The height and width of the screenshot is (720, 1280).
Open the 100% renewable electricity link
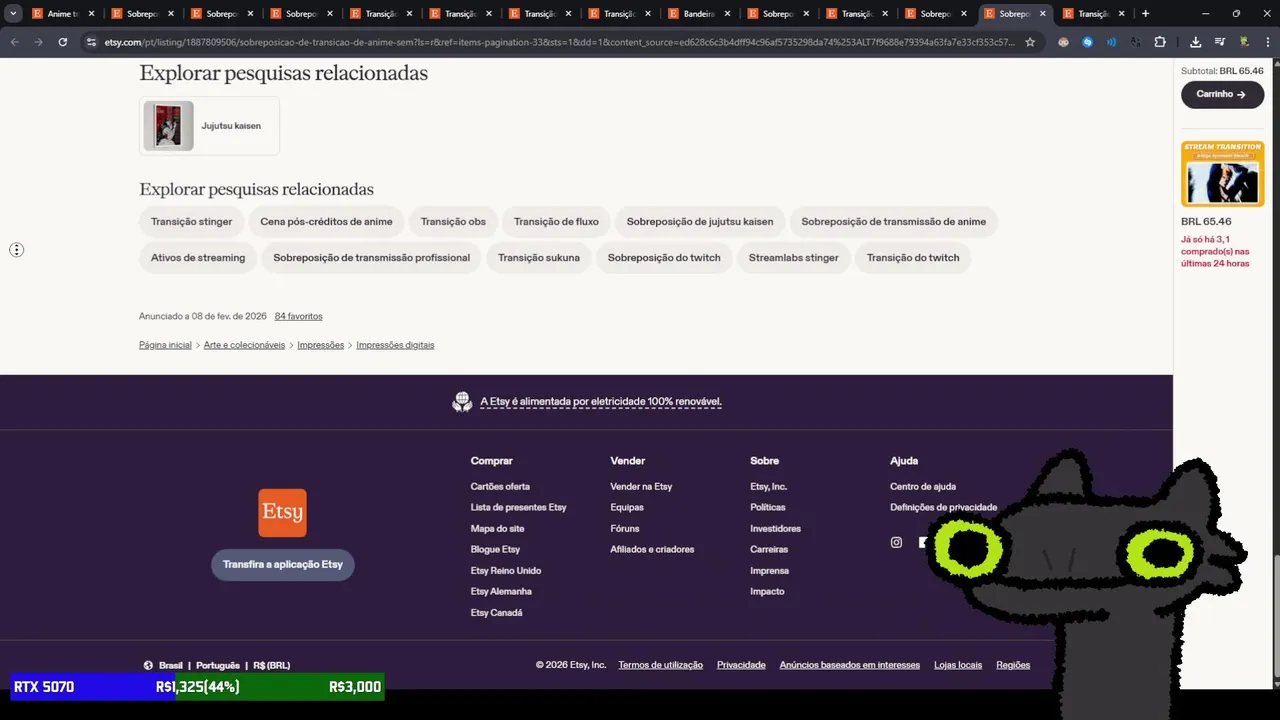click(601, 402)
